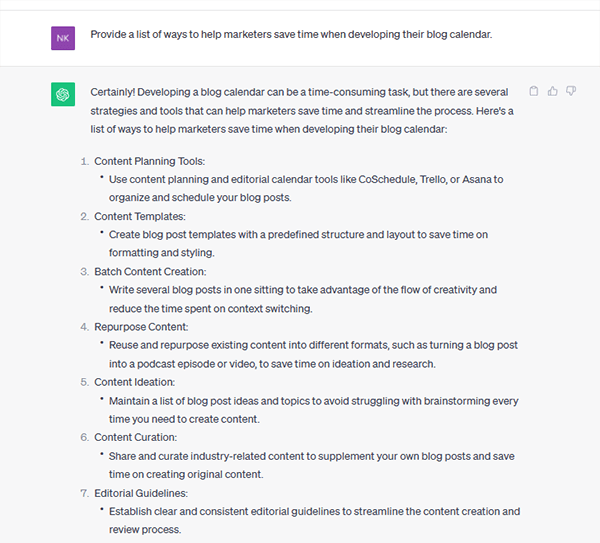600x543 pixels.
Task: Click the bullet about maintaining blog post ideas
Action: [309, 410]
